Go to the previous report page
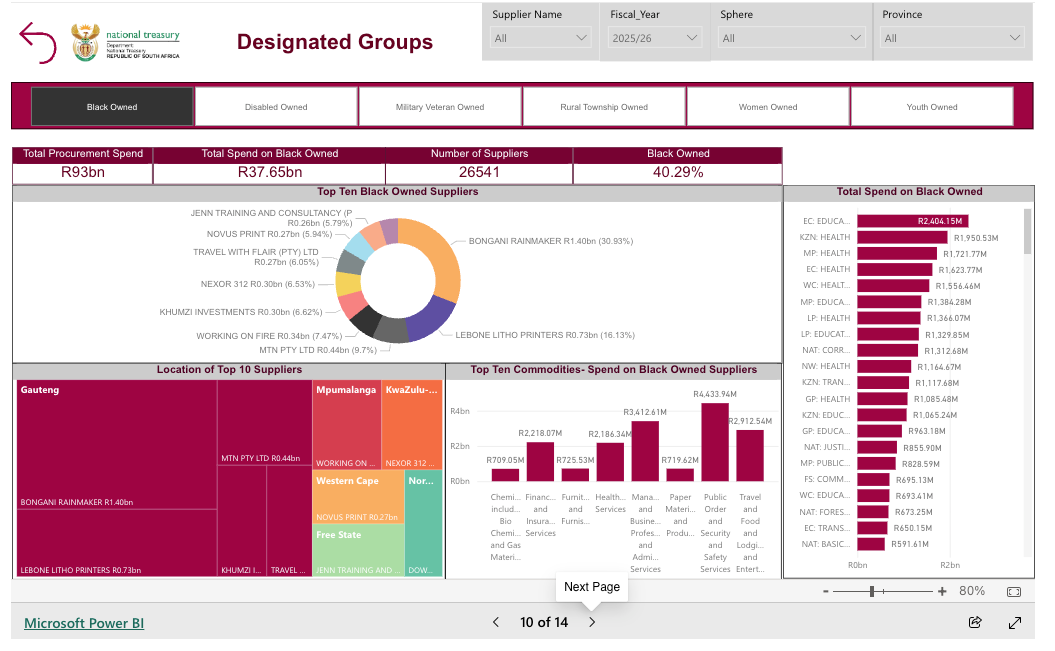 coord(496,622)
